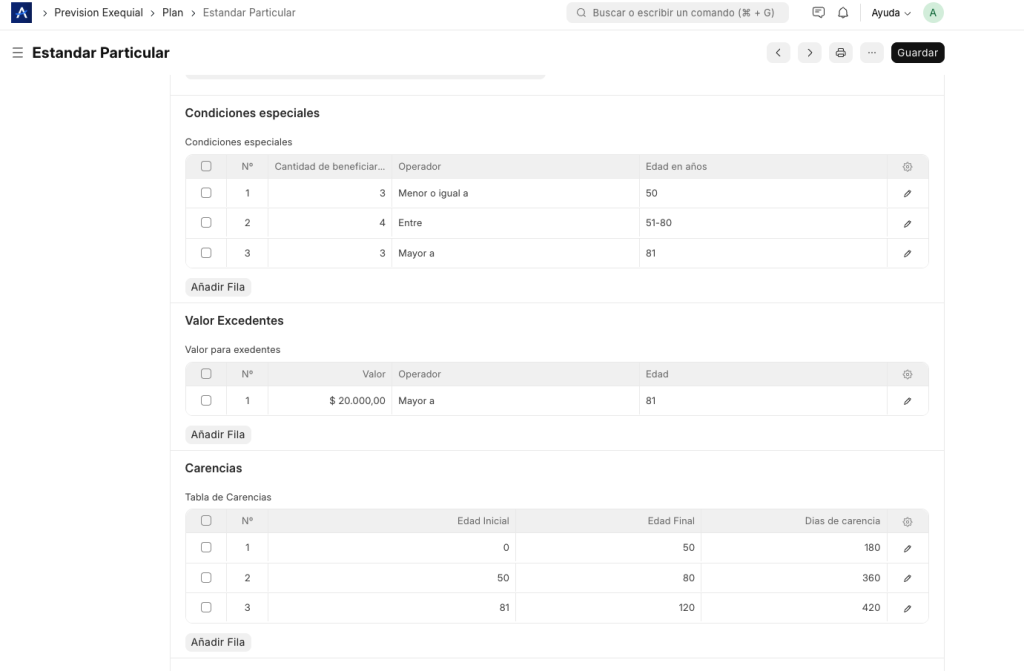
Task: Open Carencias table settings gear
Action: coord(907,521)
